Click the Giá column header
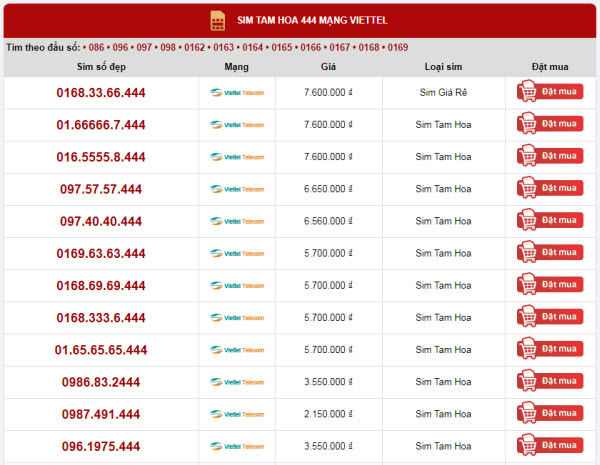 [x=329, y=67]
